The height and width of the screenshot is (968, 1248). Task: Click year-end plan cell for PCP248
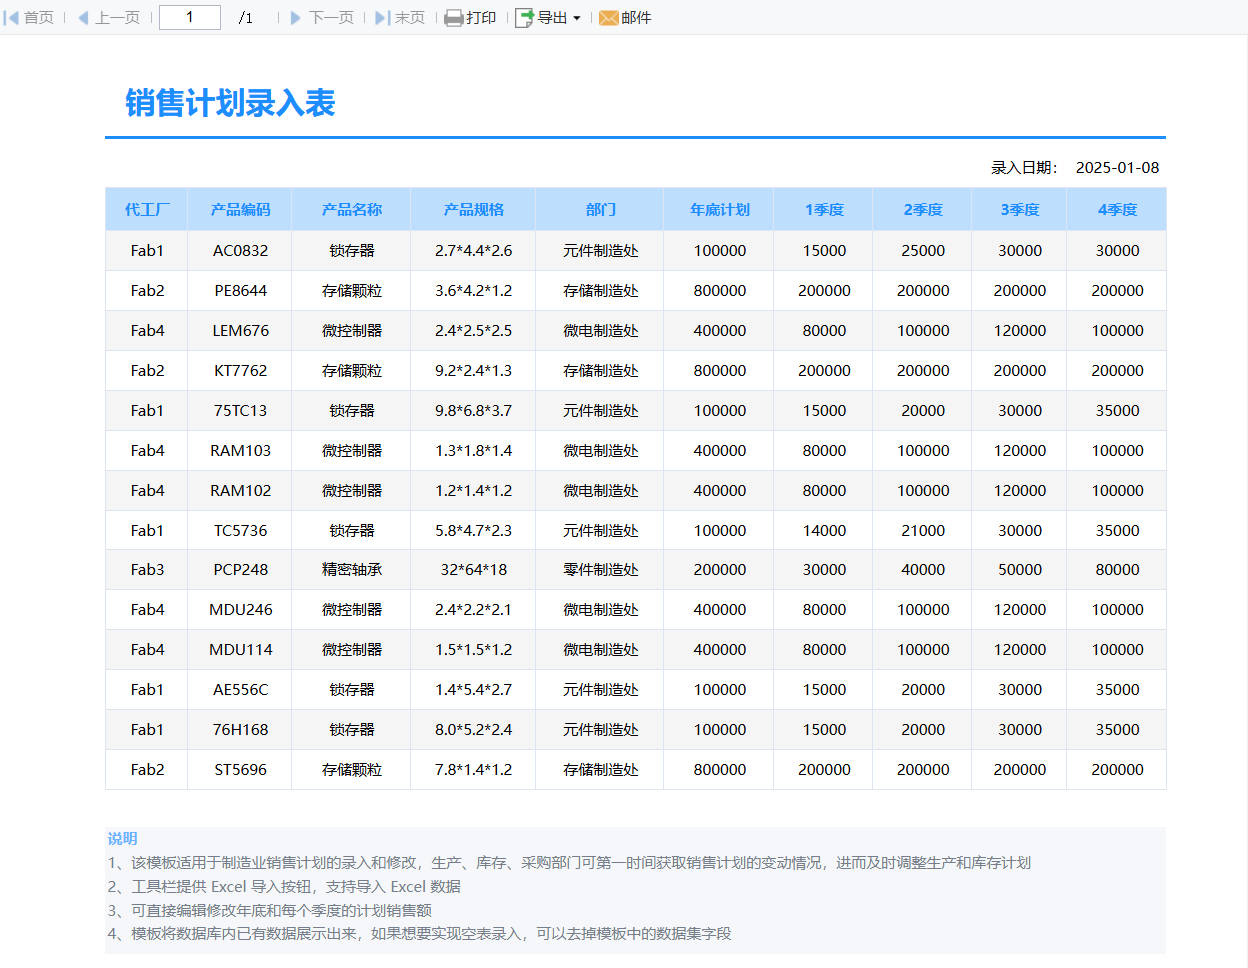point(719,570)
